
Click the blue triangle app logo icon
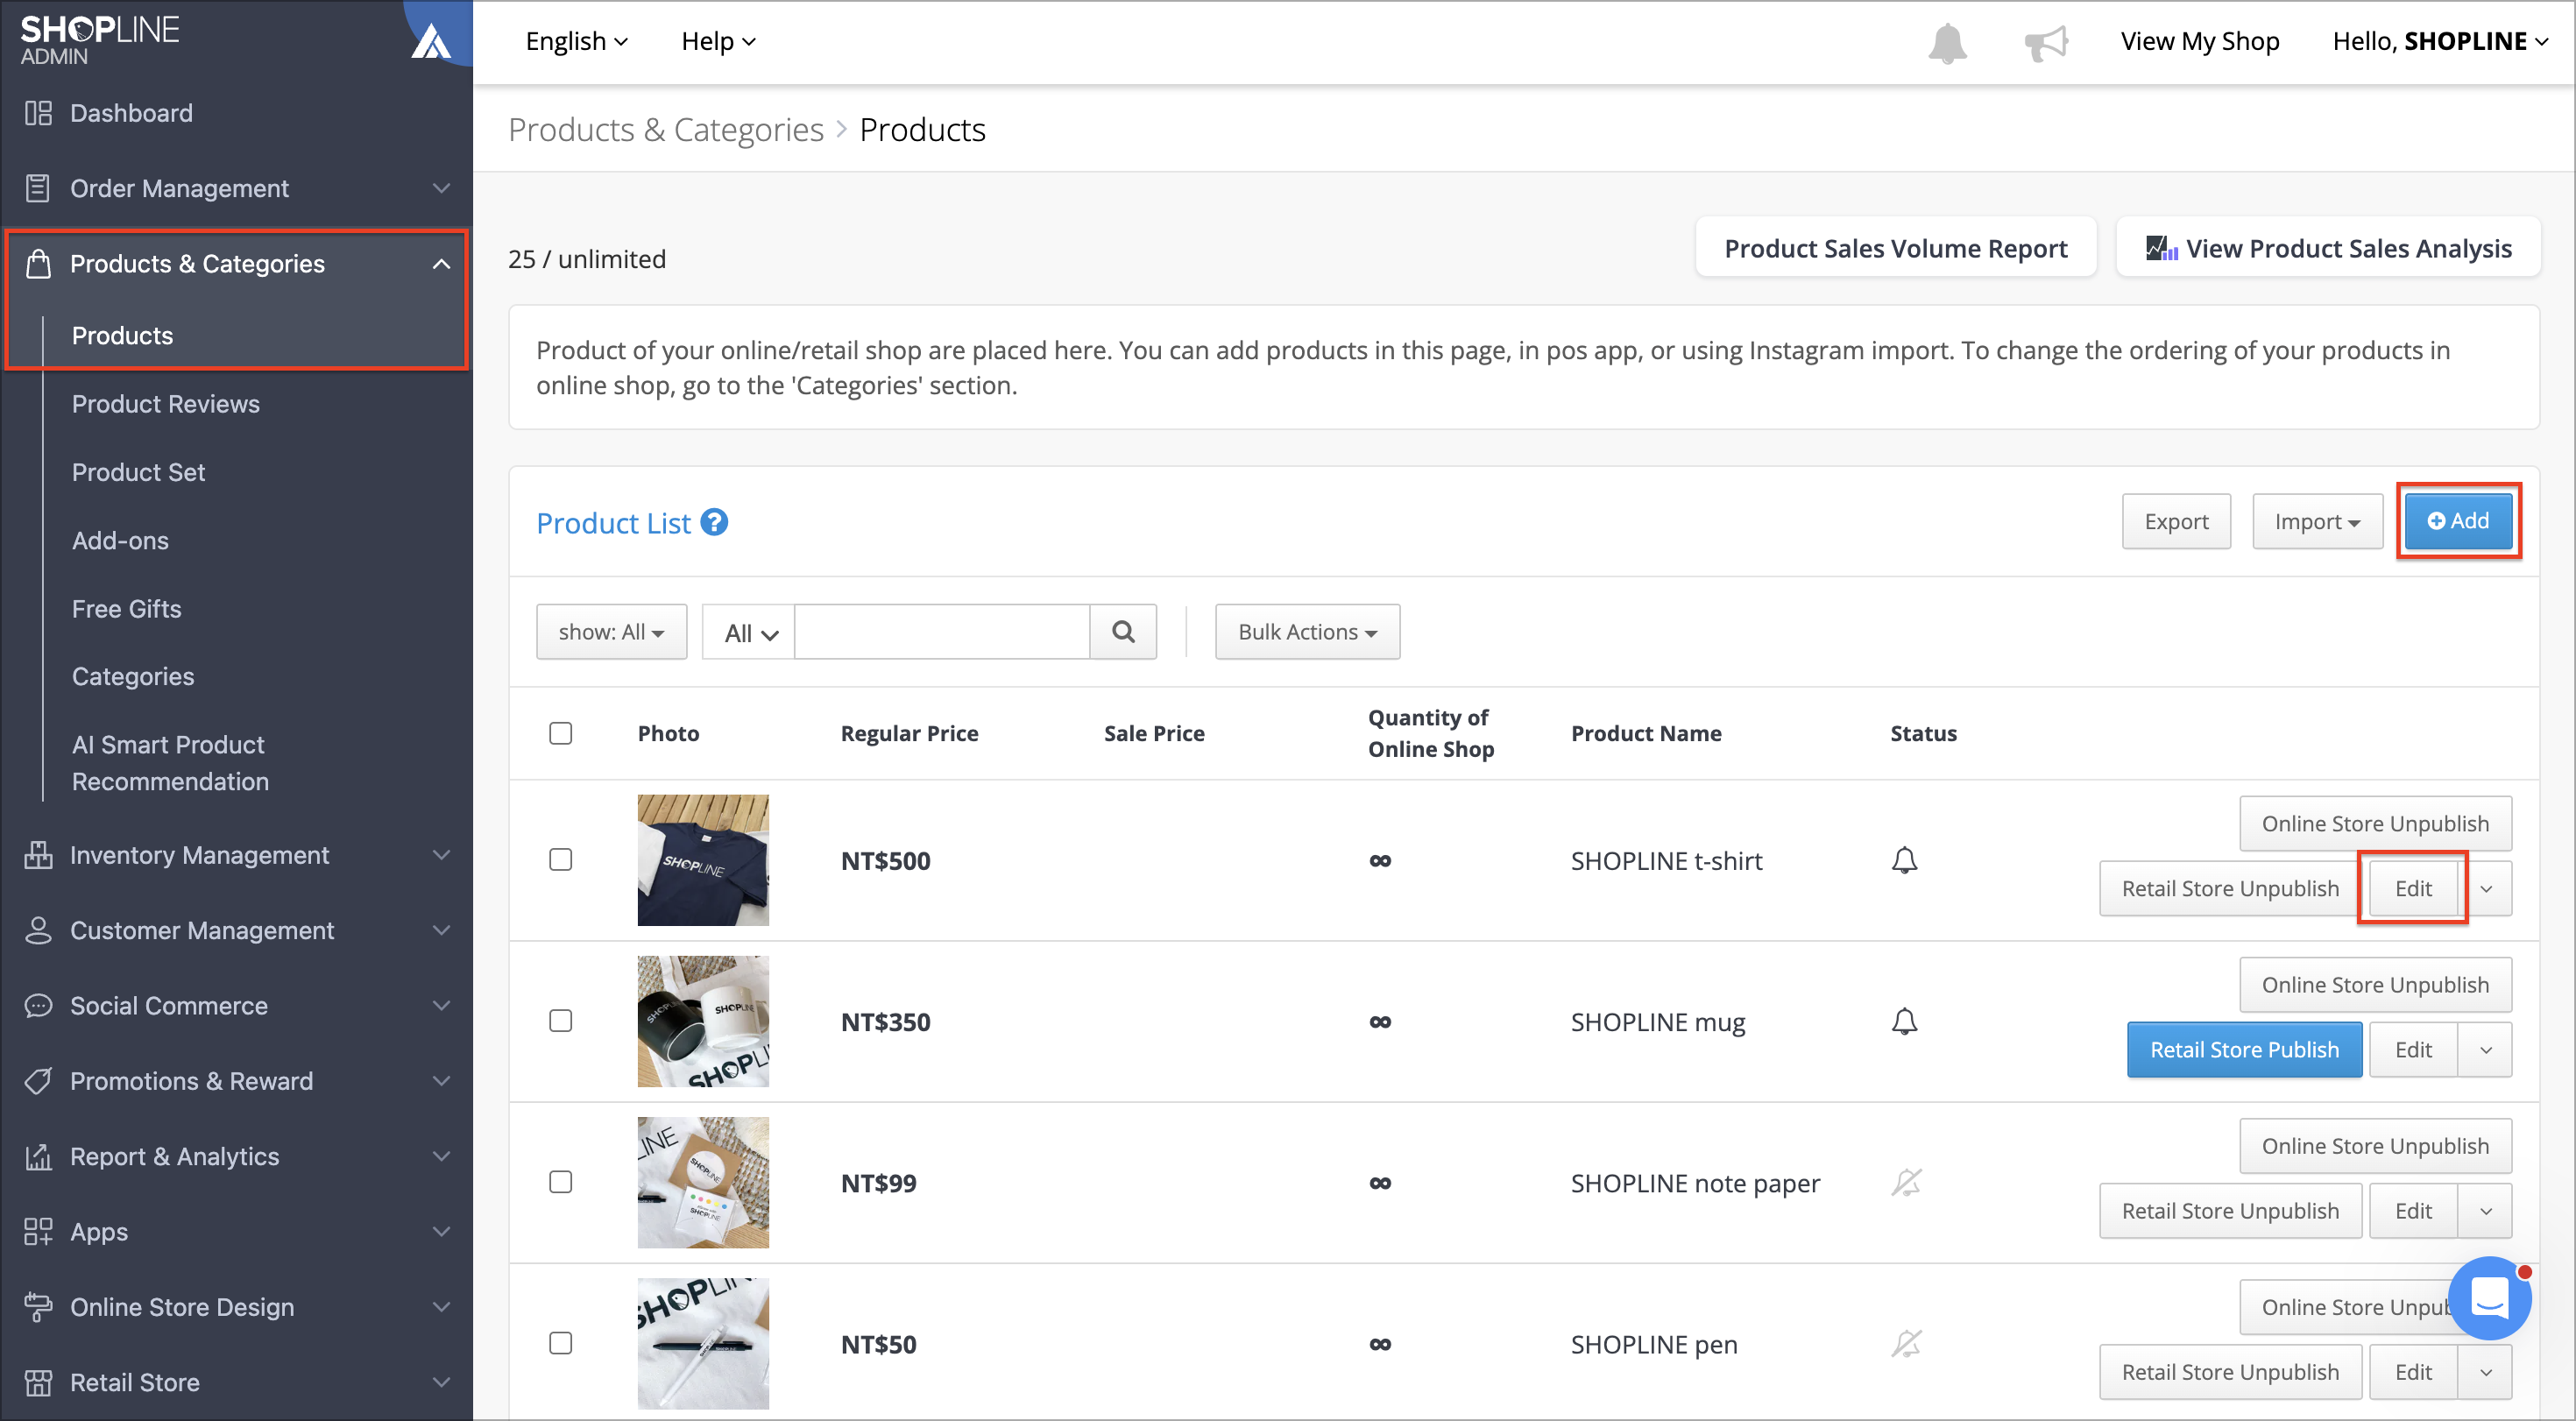point(432,40)
